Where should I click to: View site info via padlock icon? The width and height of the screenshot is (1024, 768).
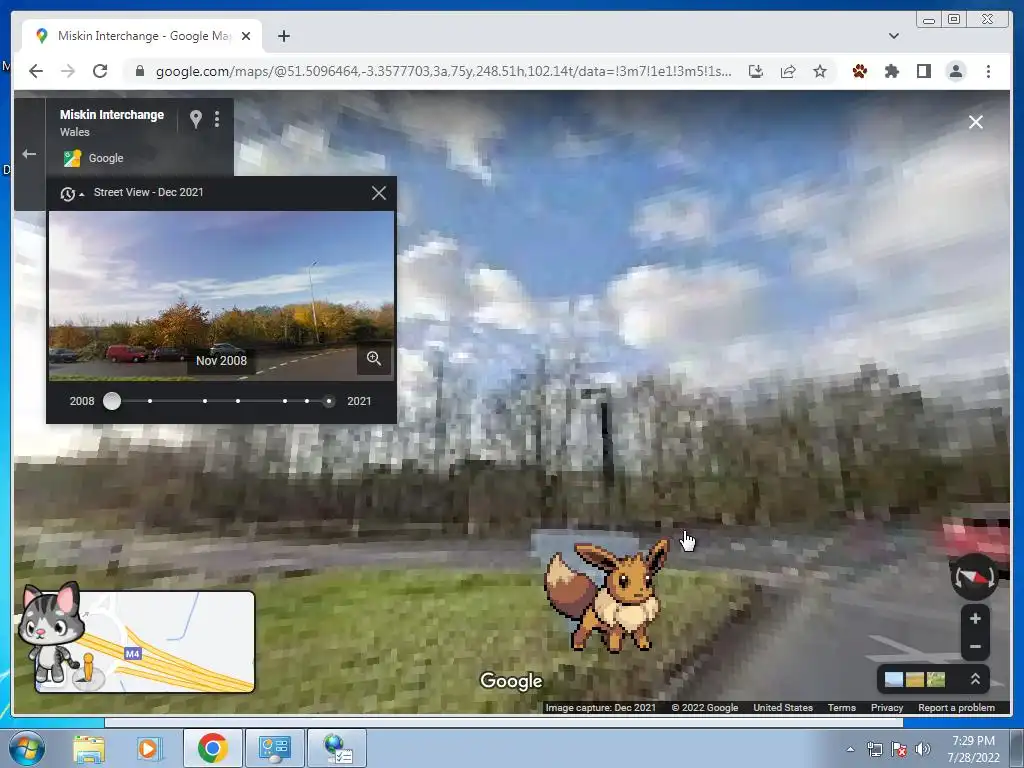pos(140,71)
